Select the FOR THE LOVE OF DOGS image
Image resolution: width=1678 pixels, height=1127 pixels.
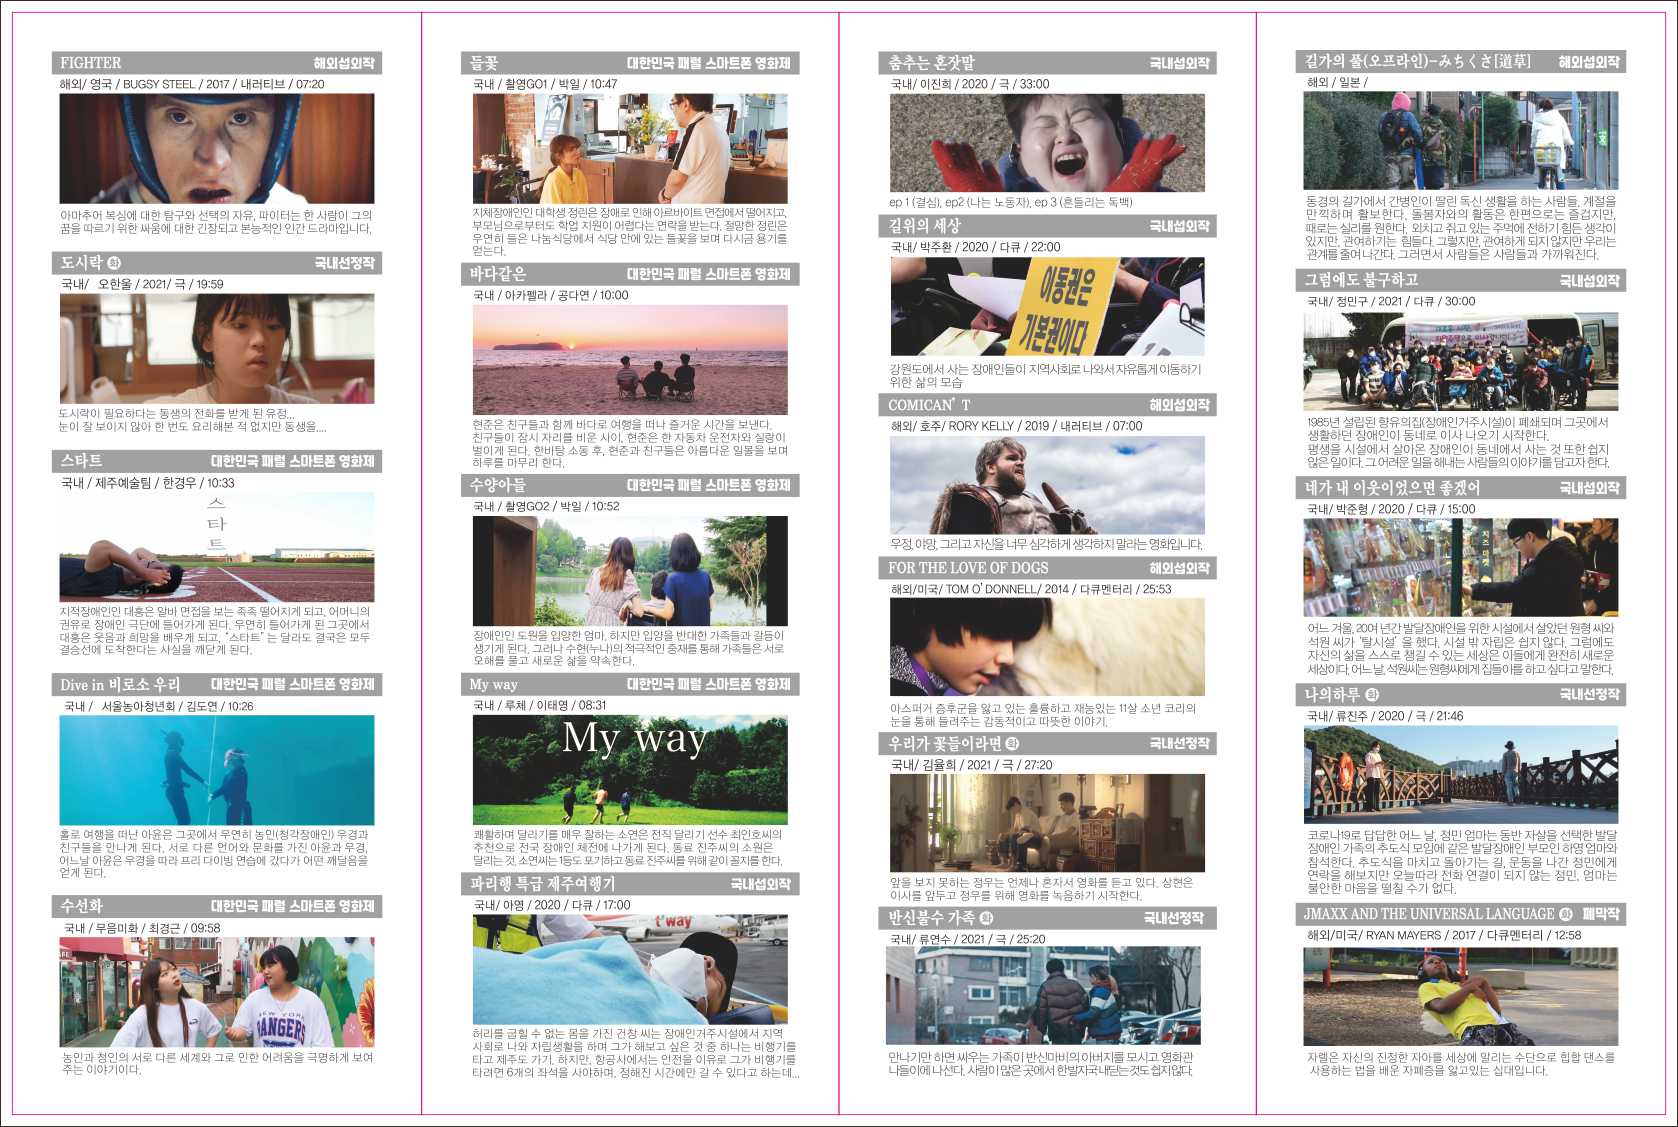[1047, 647]
